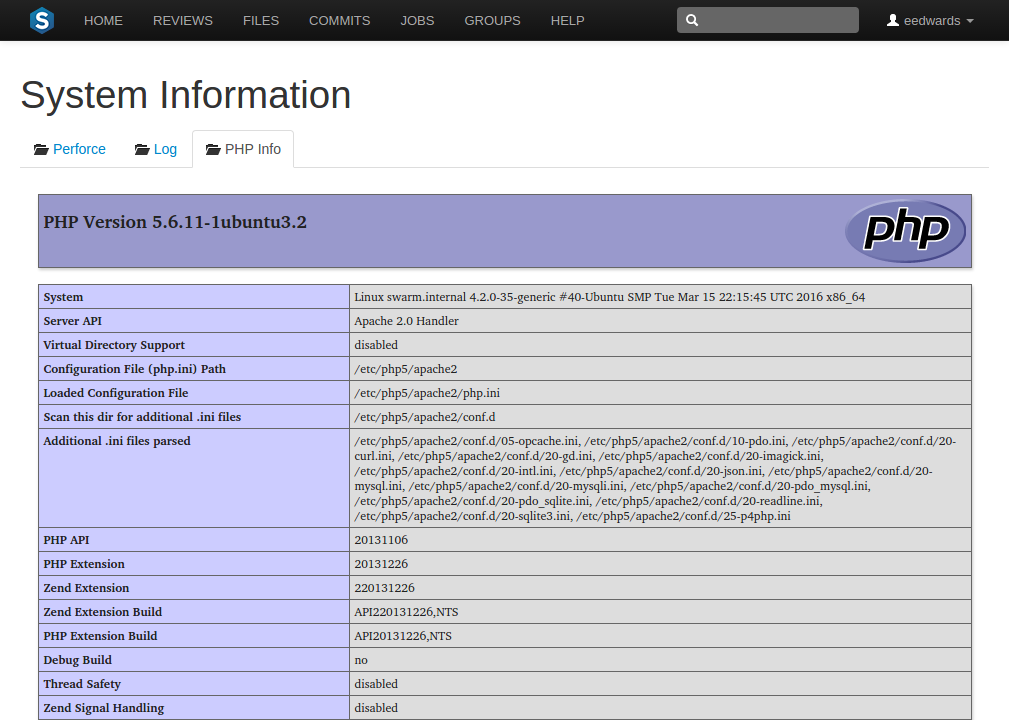Screen dimensions: 1009x720
Task: Click the System row label
Action: pos(63,297)
